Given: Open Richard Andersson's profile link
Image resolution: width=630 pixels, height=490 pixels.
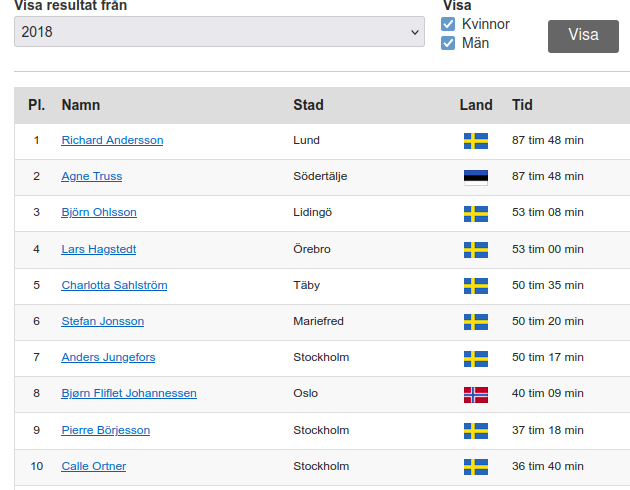Looking at the screenshot, I should coord(112,141).
